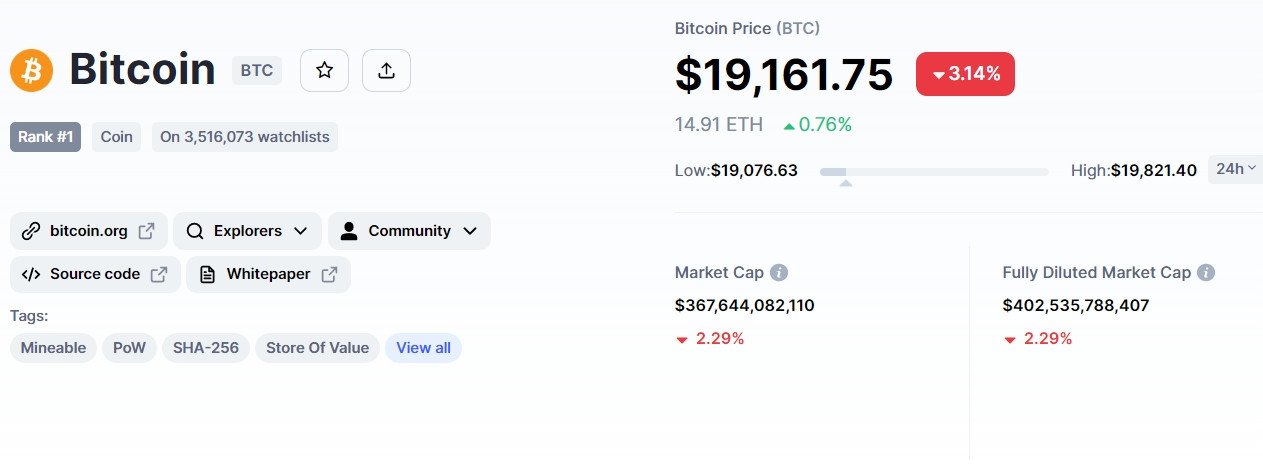Click the Market Cap info icon
The height and width of the screenshot is (470, 1263).
coord(779,272)
